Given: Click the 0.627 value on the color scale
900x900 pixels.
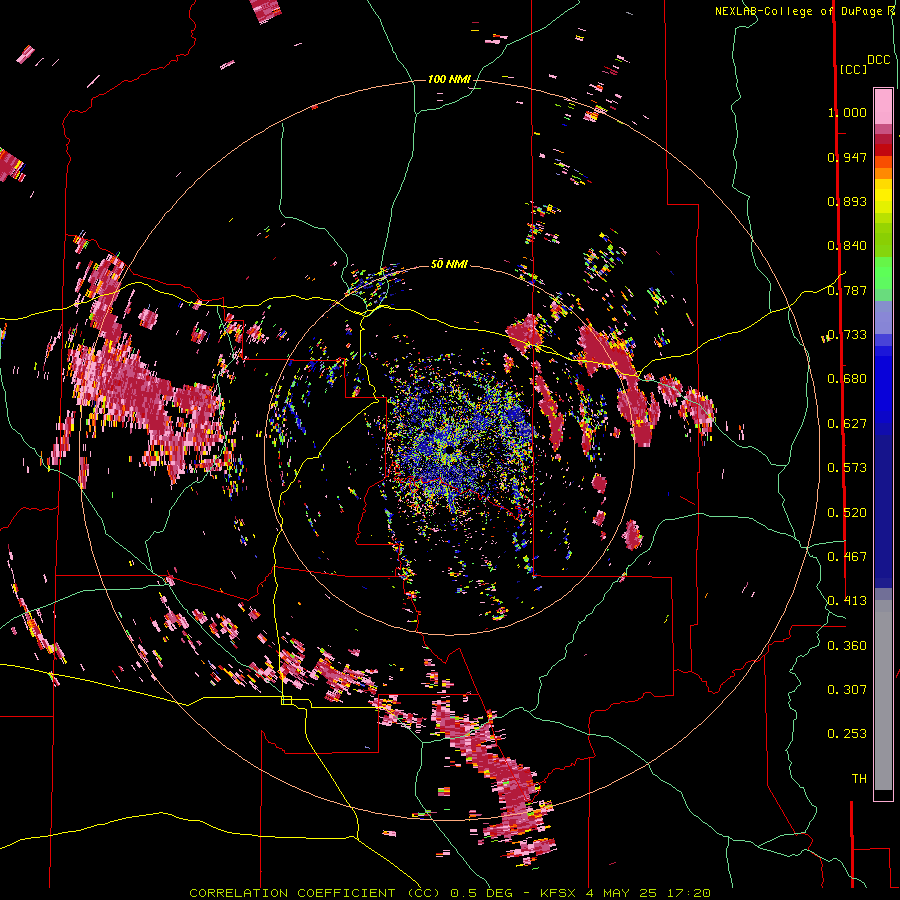Looking at the screenshot, I should coord(847,424).
